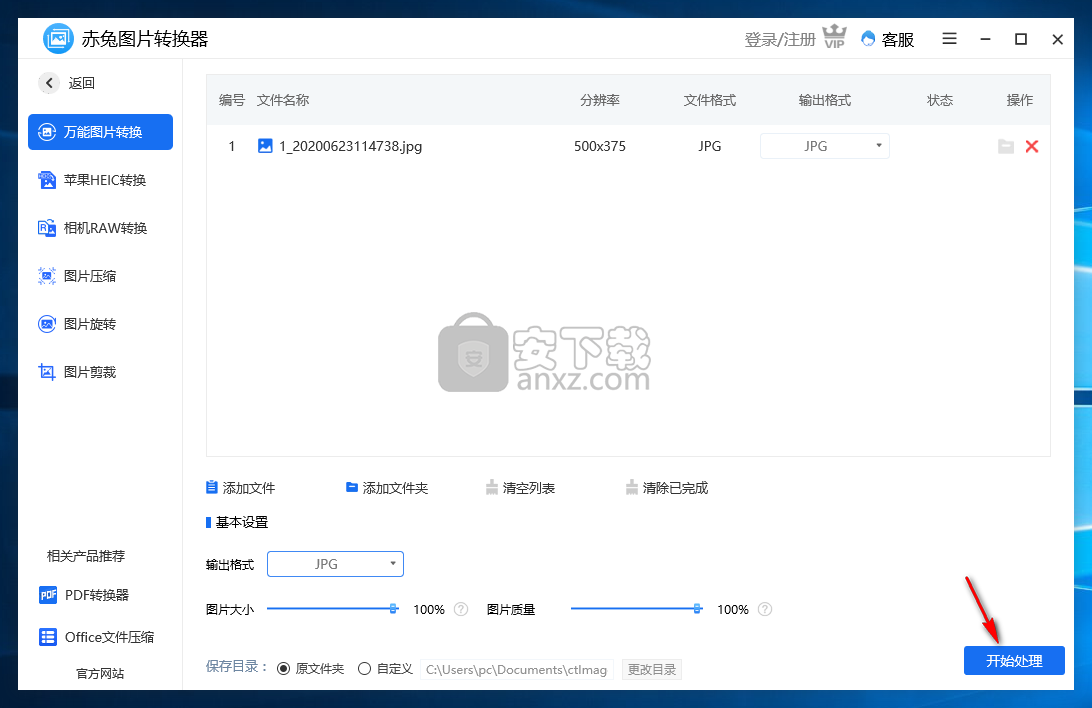Screen dimensions: 1092x708
Task: Click 清空列表 to clear the list
Action: pos(520,488)
